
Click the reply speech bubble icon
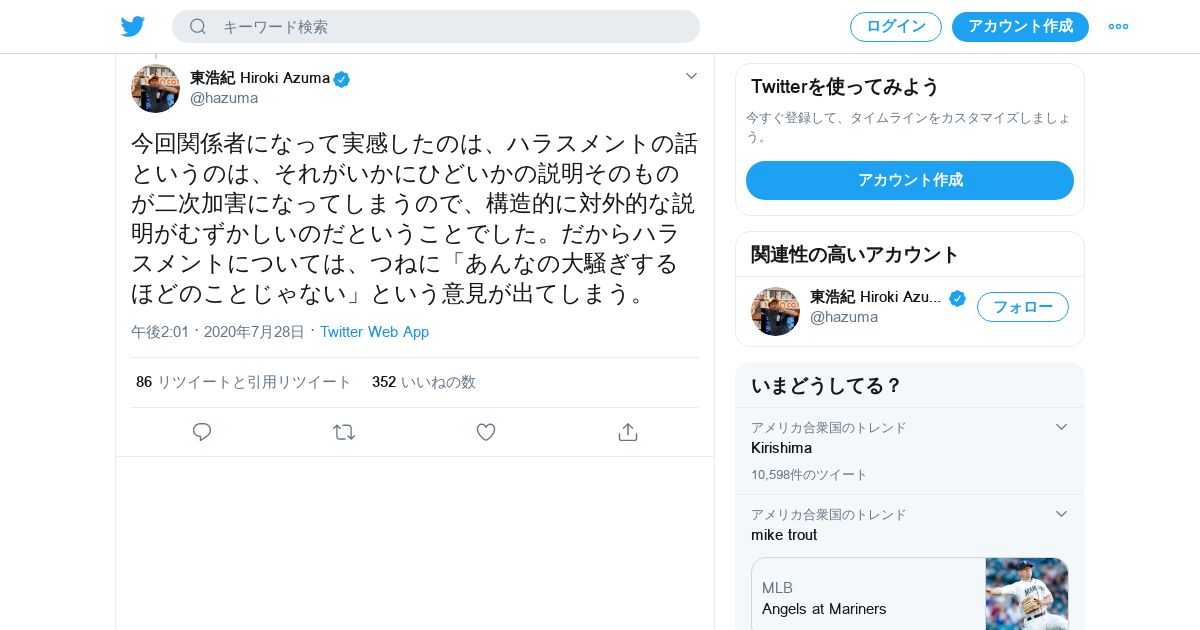click(x=202, y=432)
